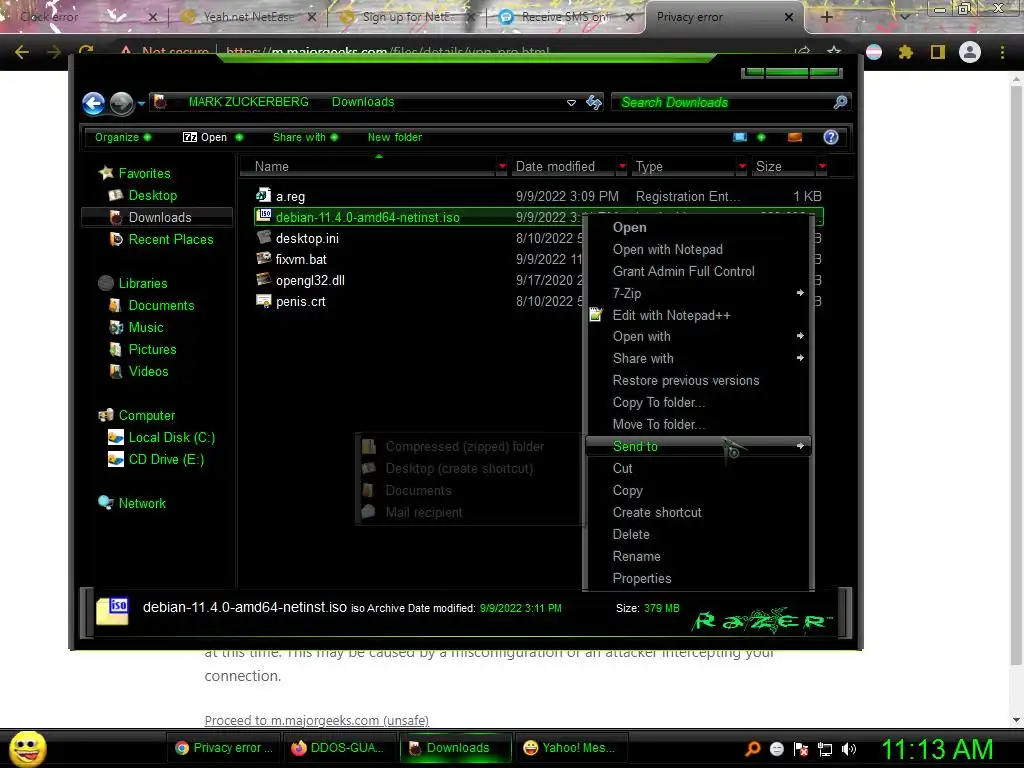Open the Date modified column dropdown arrow
This screenshot has height=768, width=1024.
[622, 167]
